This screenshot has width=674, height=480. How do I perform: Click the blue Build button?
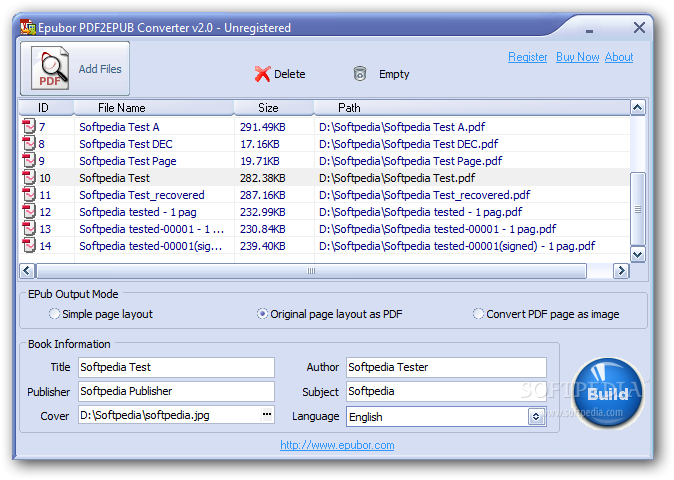(608, 393)
